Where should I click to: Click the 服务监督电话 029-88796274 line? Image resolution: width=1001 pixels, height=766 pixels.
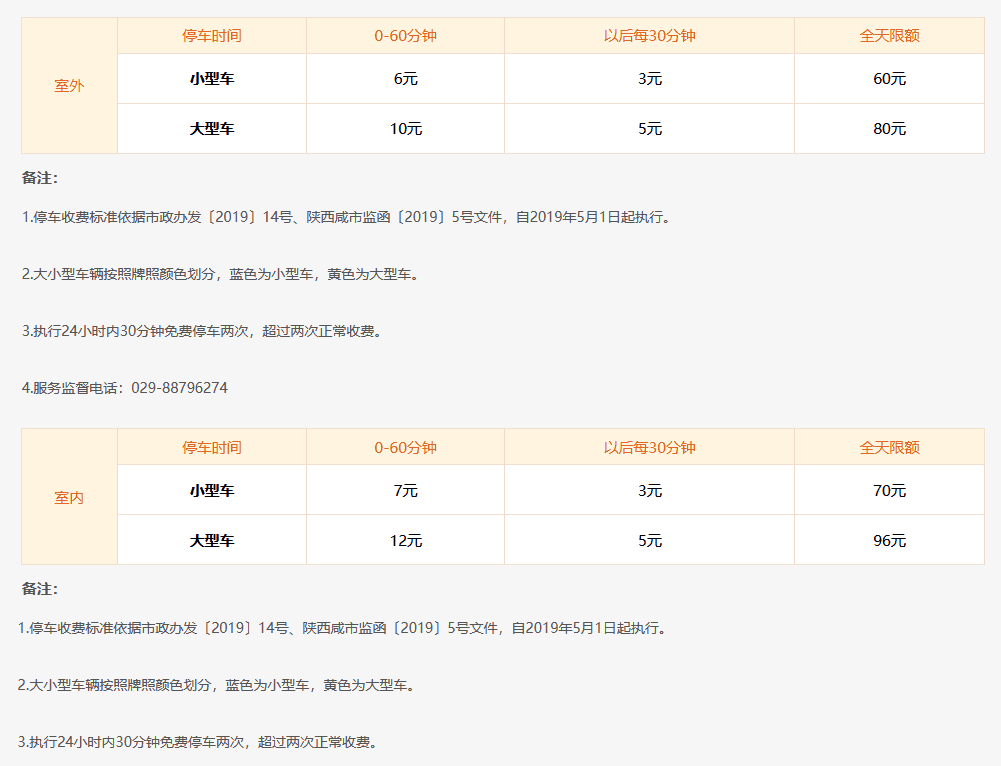pyautogui.click(x=124, y=388)
